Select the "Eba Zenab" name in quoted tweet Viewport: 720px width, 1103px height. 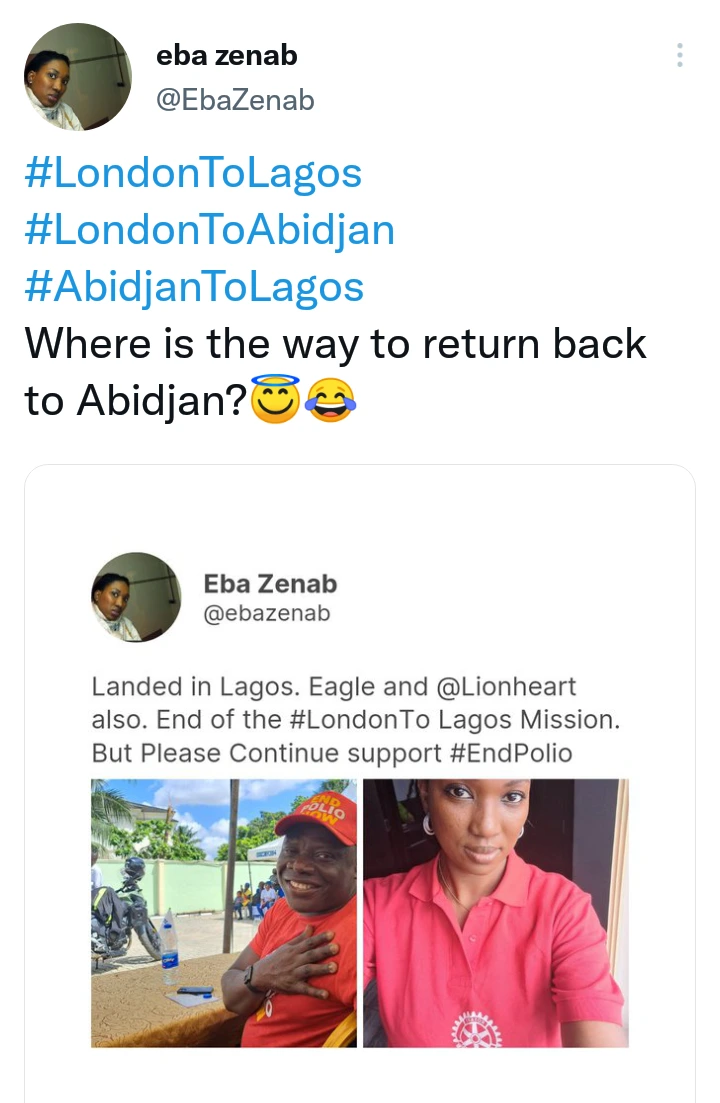(270, 583)
